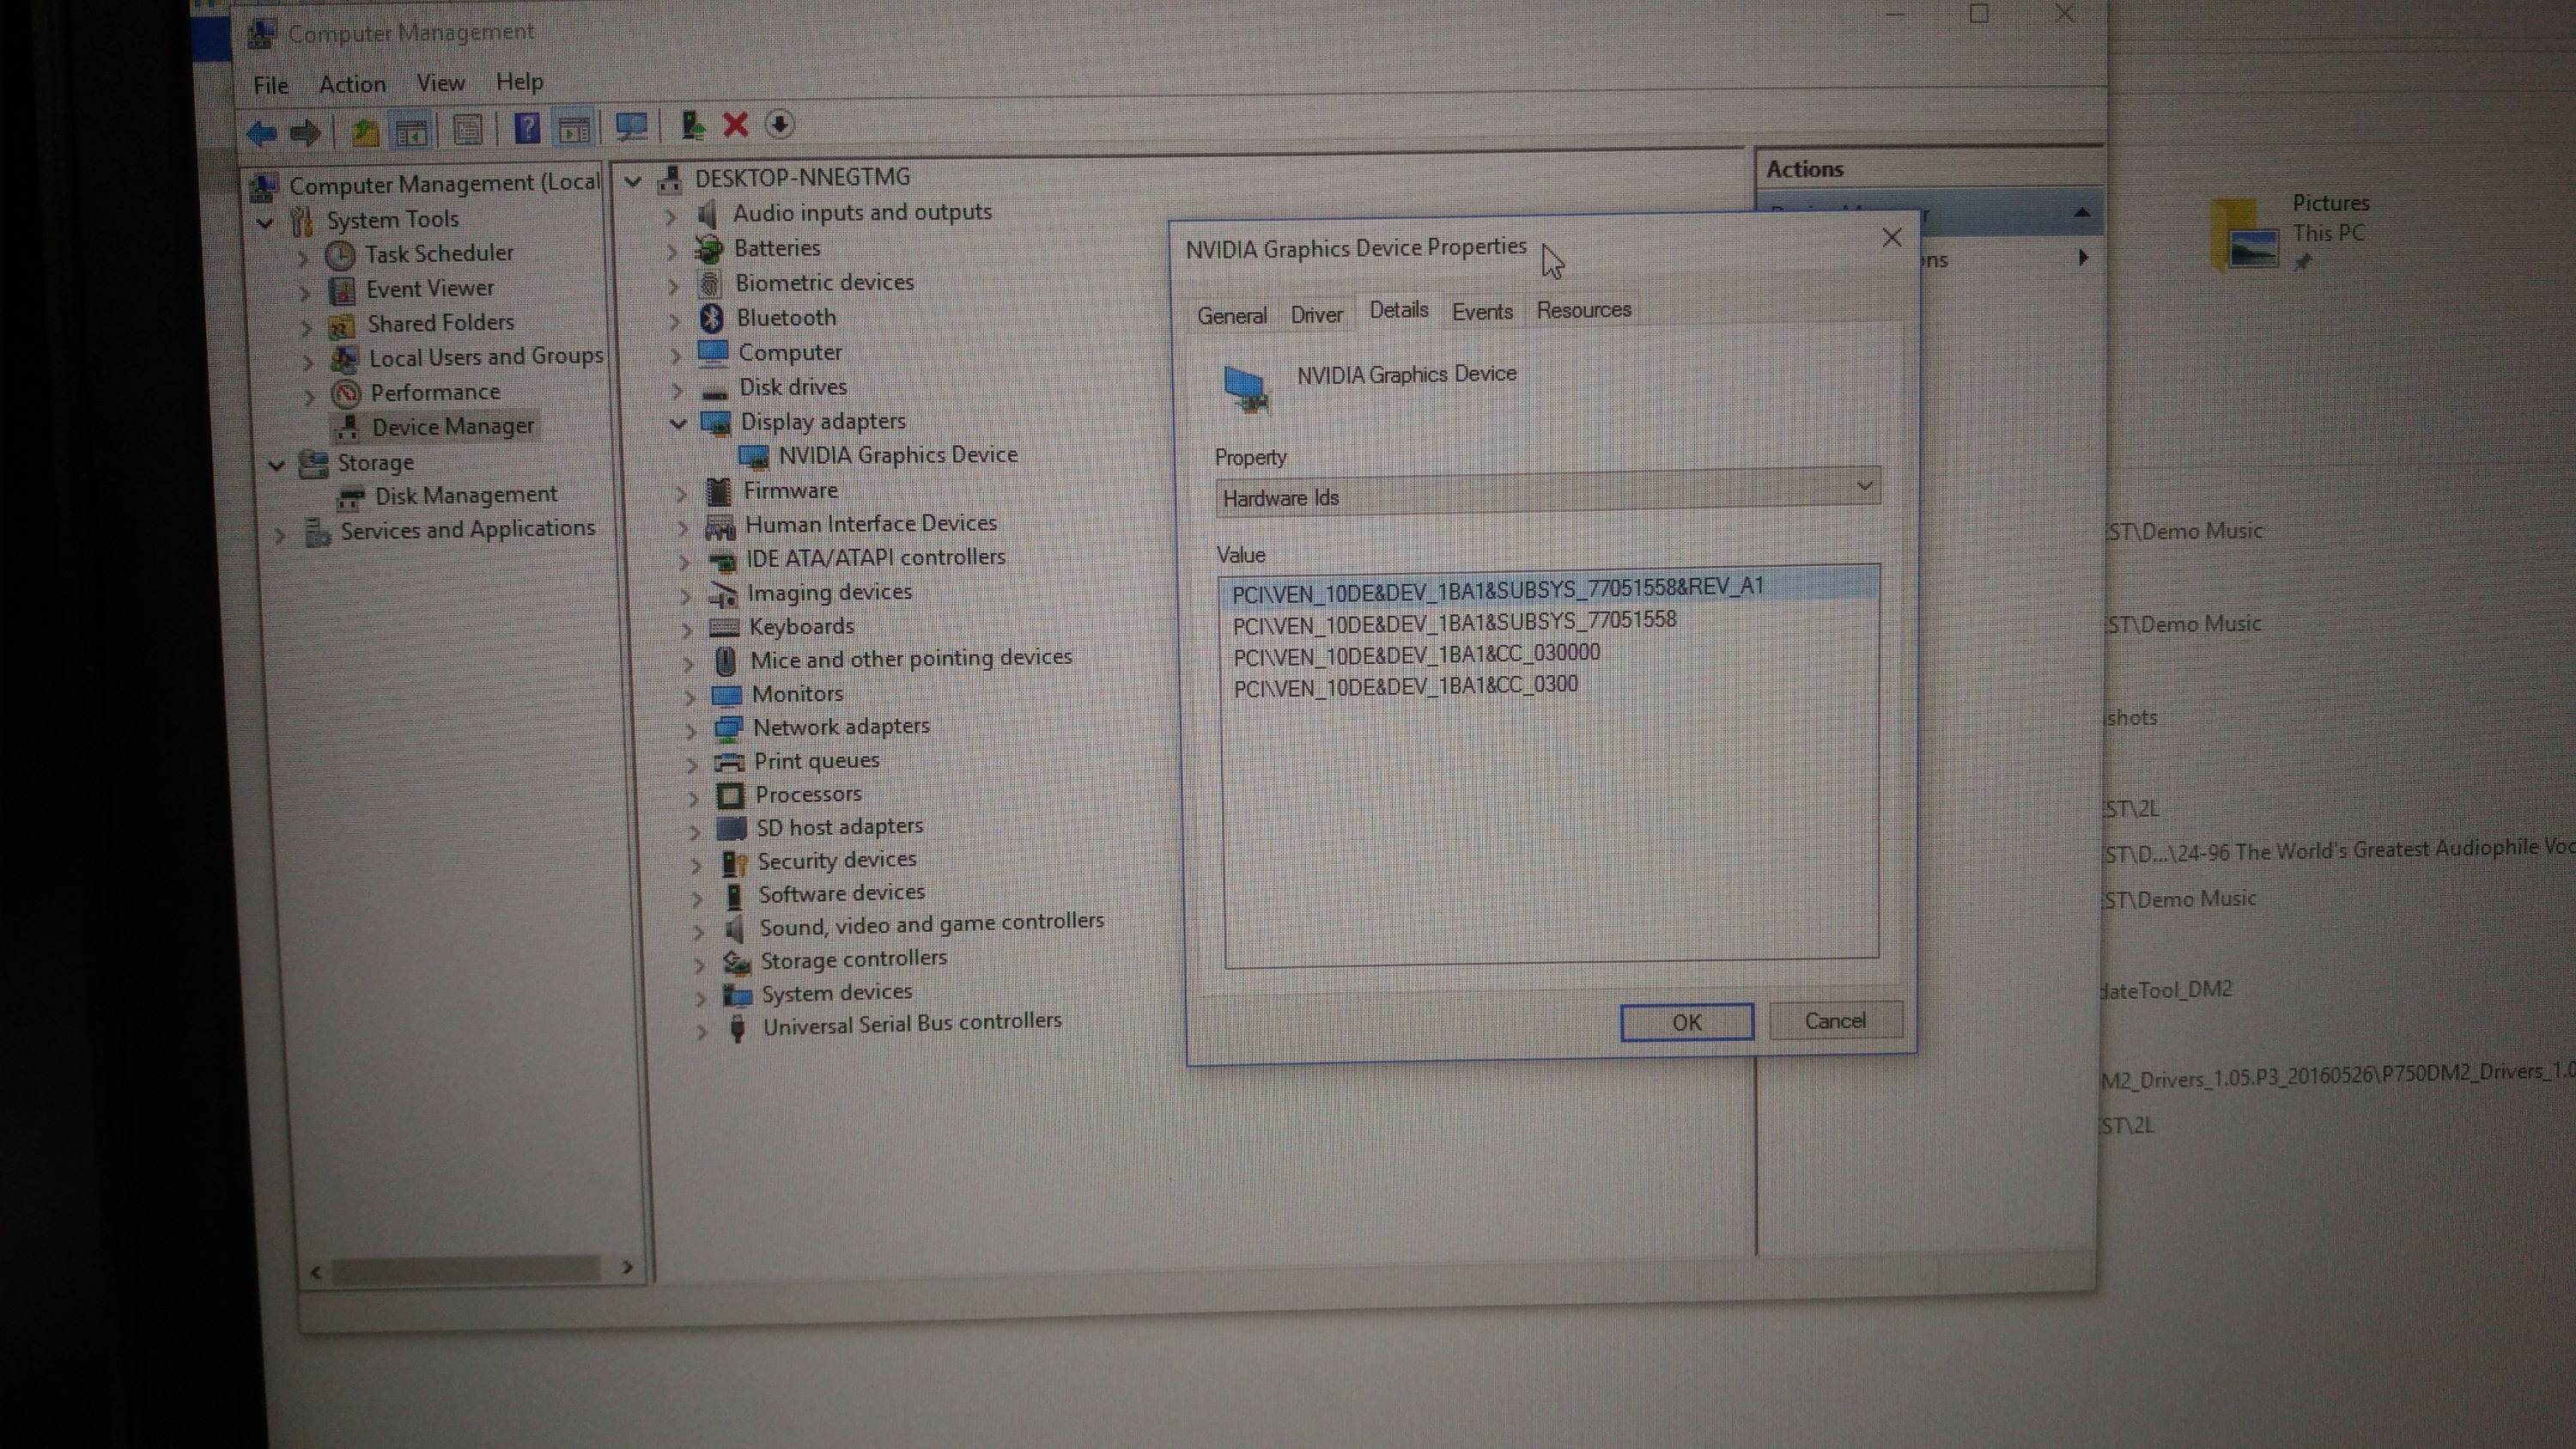Switch to the Driver tab

point(1316,315)
